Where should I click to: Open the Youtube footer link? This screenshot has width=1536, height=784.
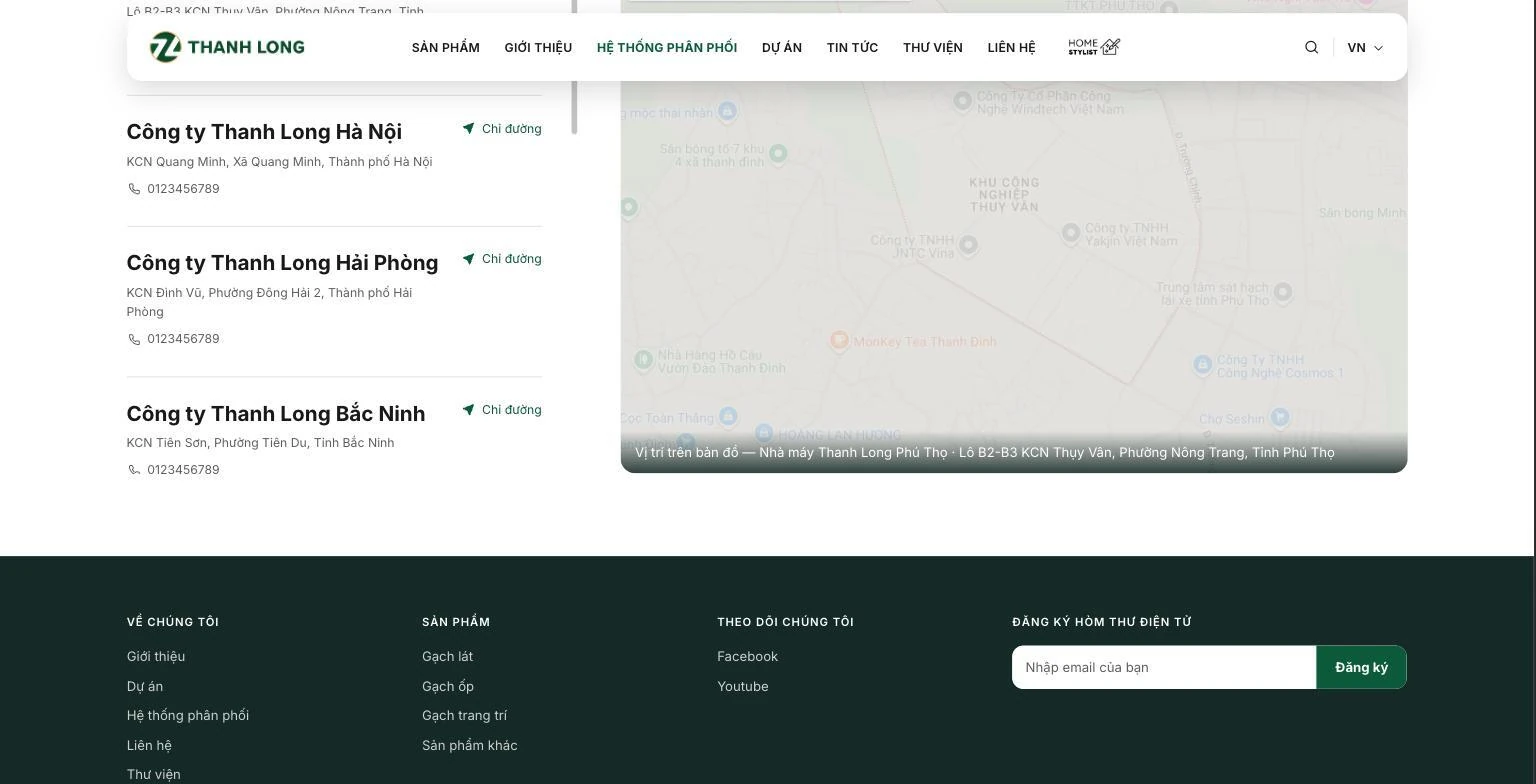743,686
